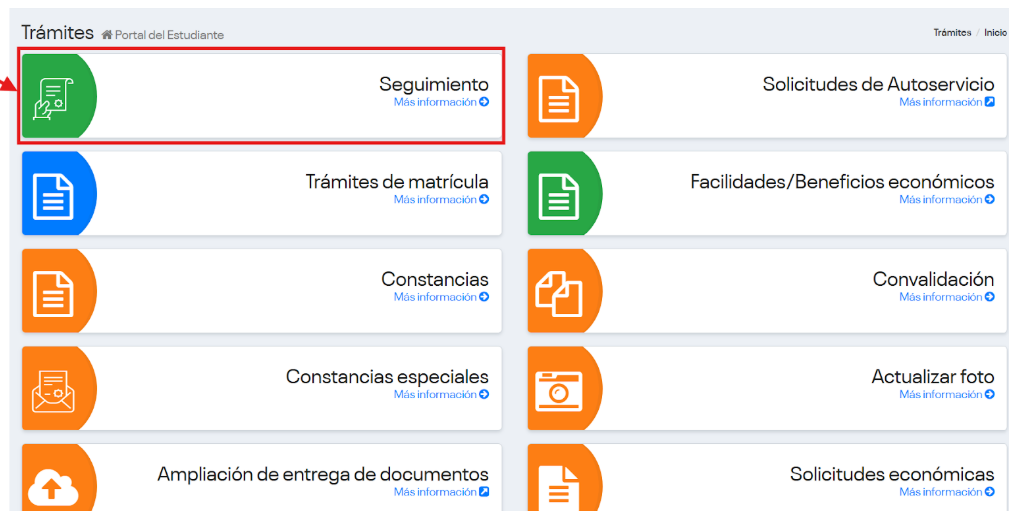Image resolution: width=1010 pixels, height=518 pixels.
Task: Click the blue Trámites de matrícula icon
Action: pyautogui.click(x=52, y=194)
